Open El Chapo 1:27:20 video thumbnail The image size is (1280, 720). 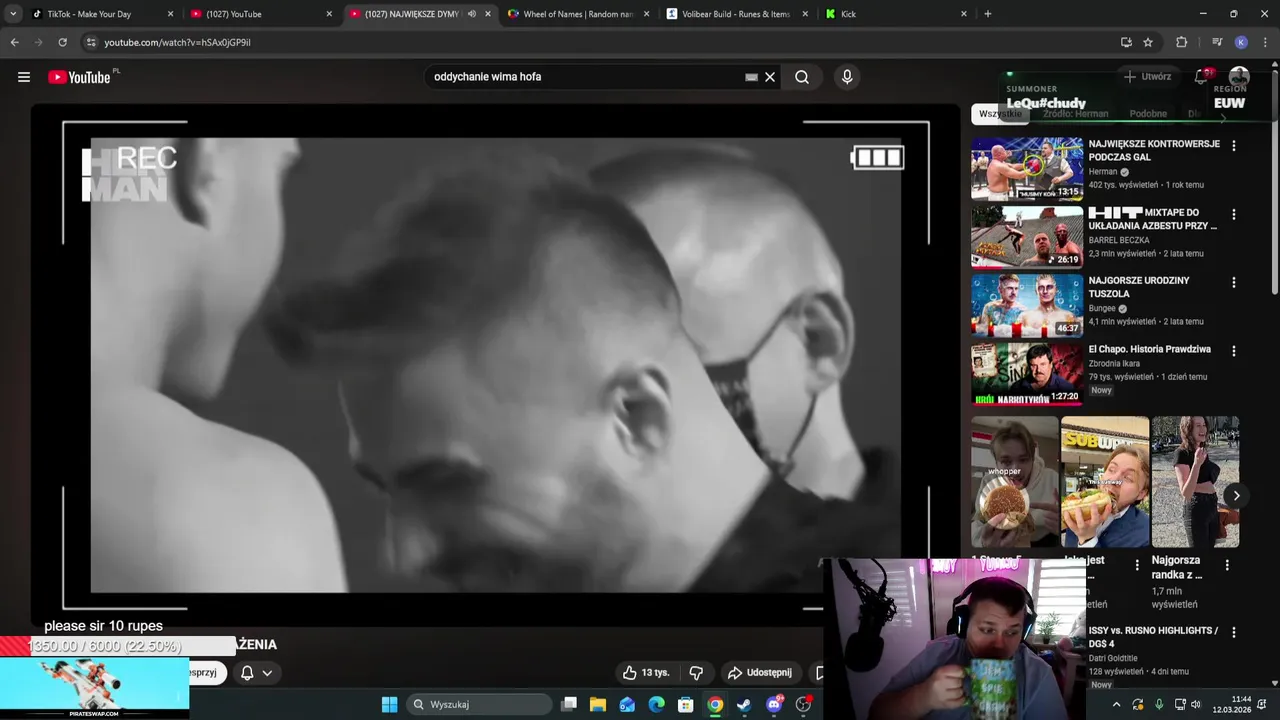(1027, 375)
